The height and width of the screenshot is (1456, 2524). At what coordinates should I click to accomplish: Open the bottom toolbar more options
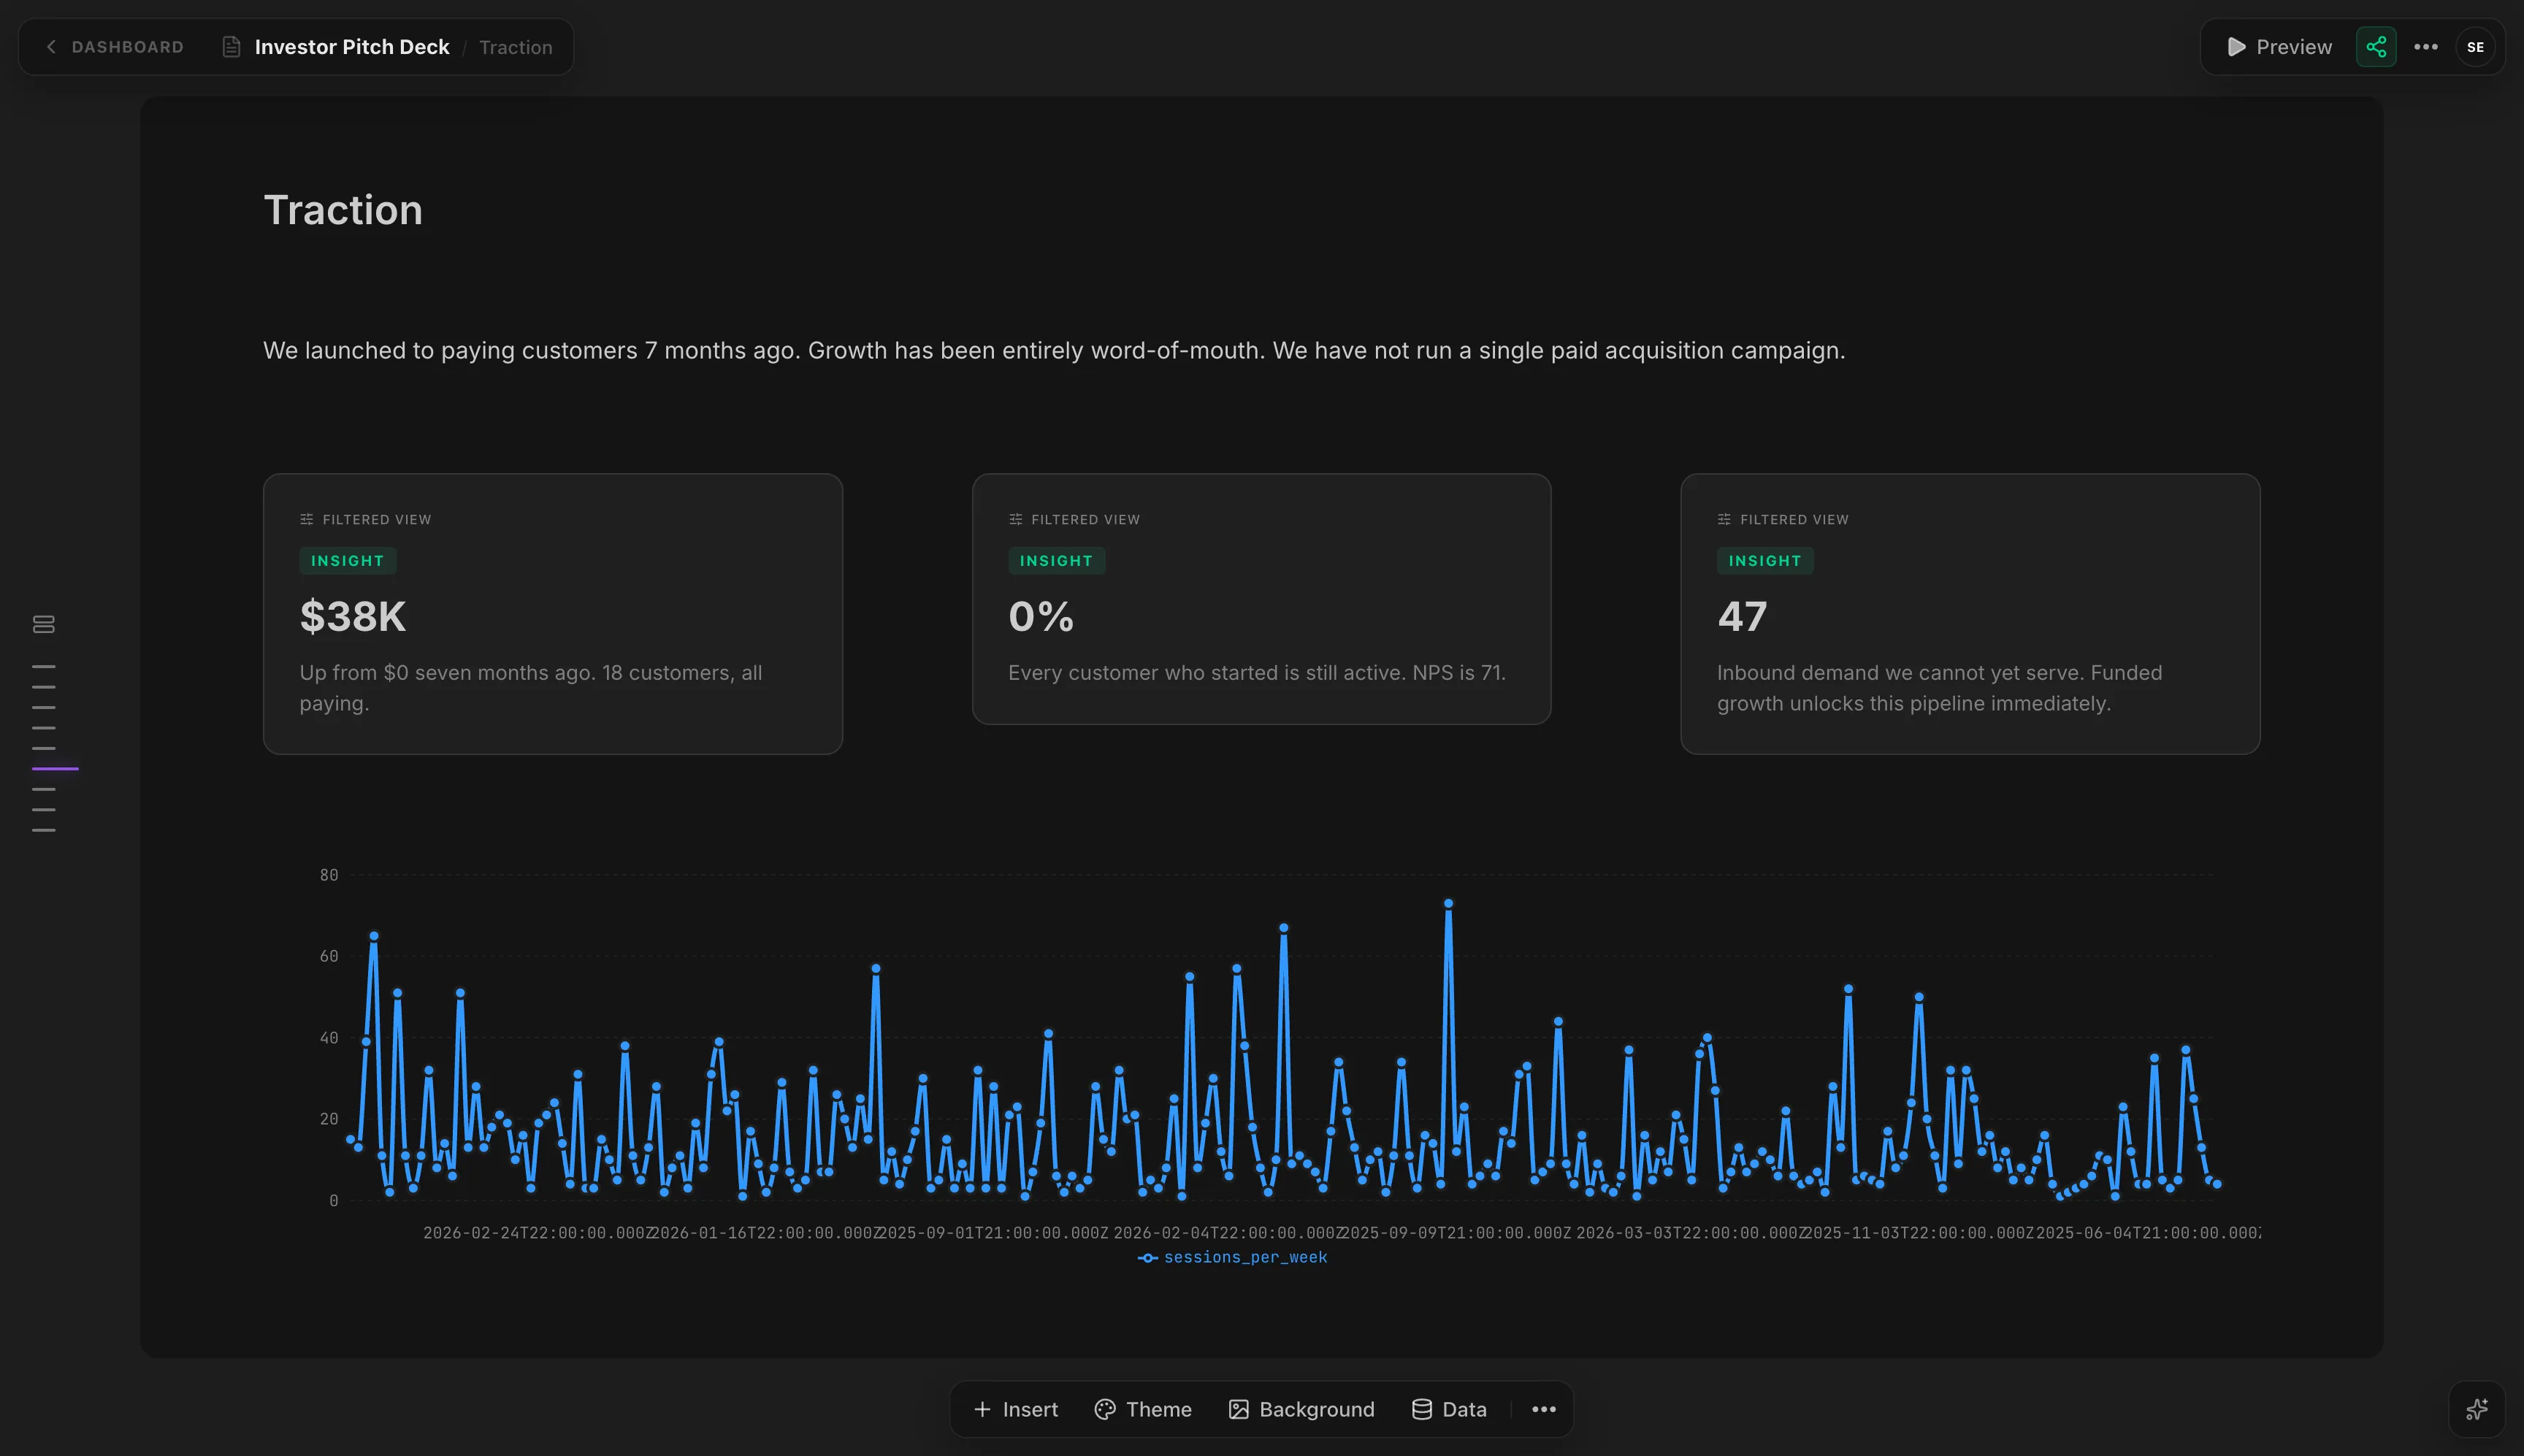pyautogui.click(x=1544, y=1409)
